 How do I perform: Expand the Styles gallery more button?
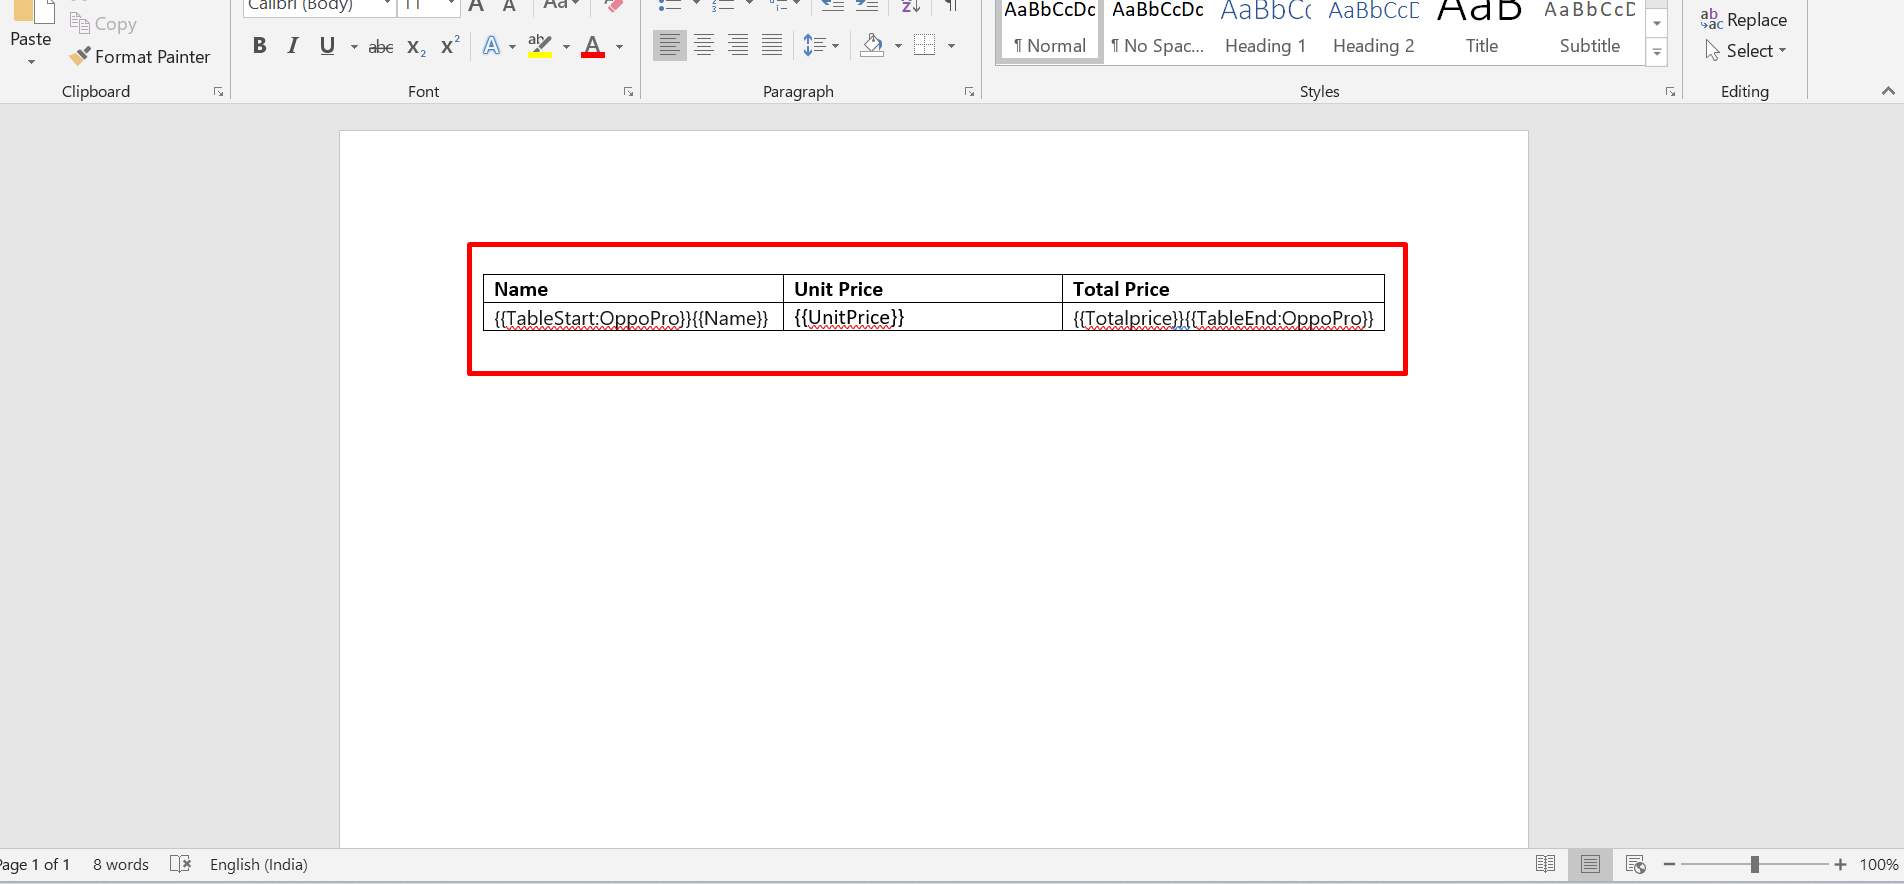click(1657, 53)
